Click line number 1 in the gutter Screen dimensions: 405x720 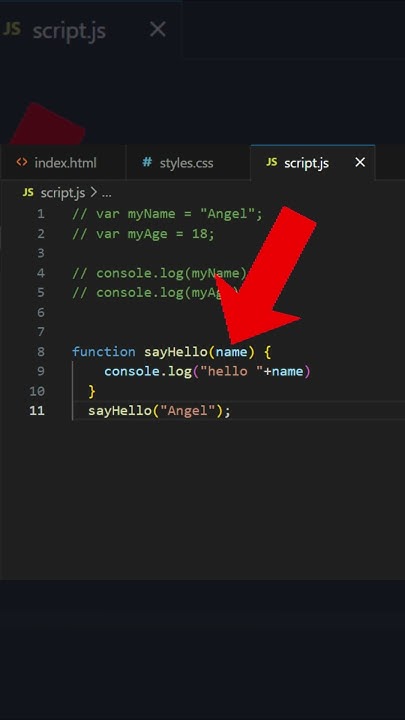pos(41,214)
